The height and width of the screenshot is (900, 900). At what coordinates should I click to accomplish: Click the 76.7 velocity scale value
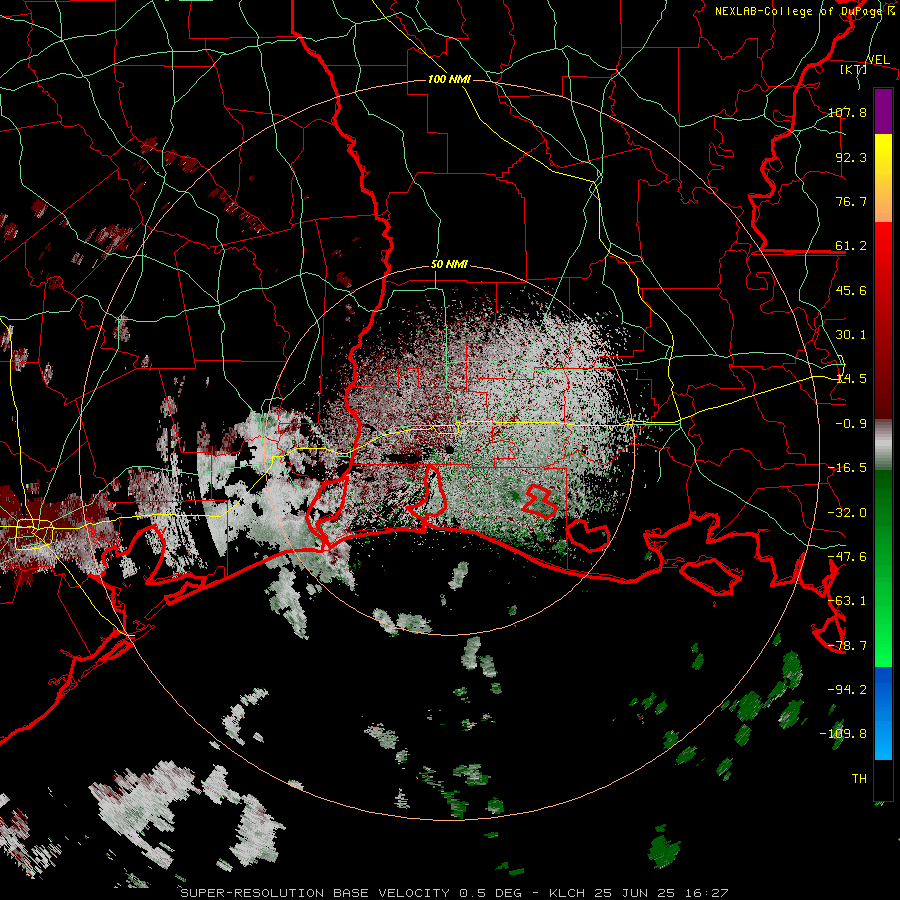click(x=851, y=201)
